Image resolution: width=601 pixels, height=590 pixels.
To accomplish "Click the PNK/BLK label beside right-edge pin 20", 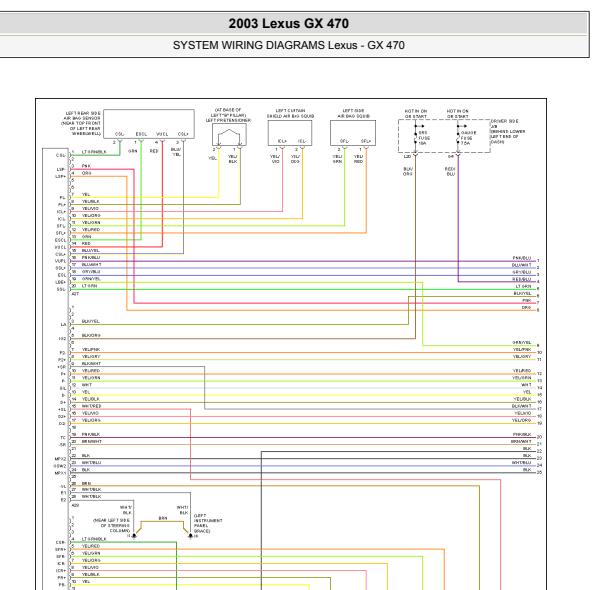I will 522,435.
